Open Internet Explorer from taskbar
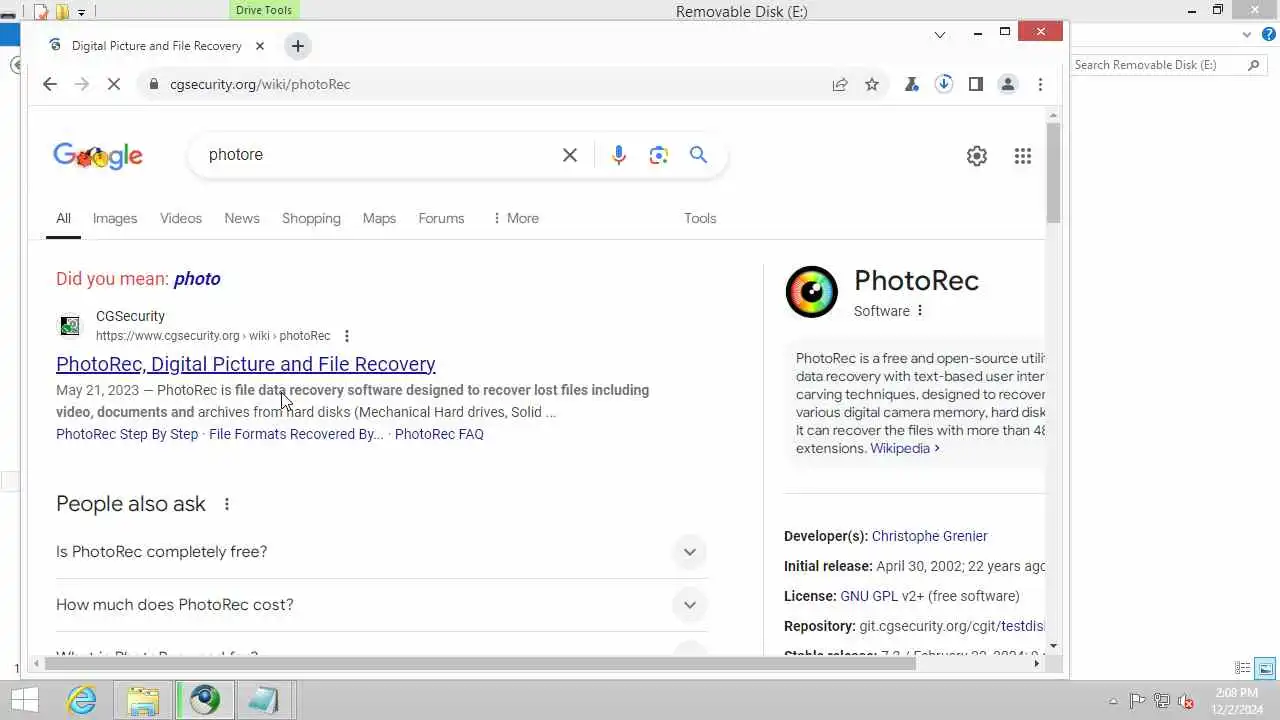The height and width of the screenshot is (720, 1280). 81,700
